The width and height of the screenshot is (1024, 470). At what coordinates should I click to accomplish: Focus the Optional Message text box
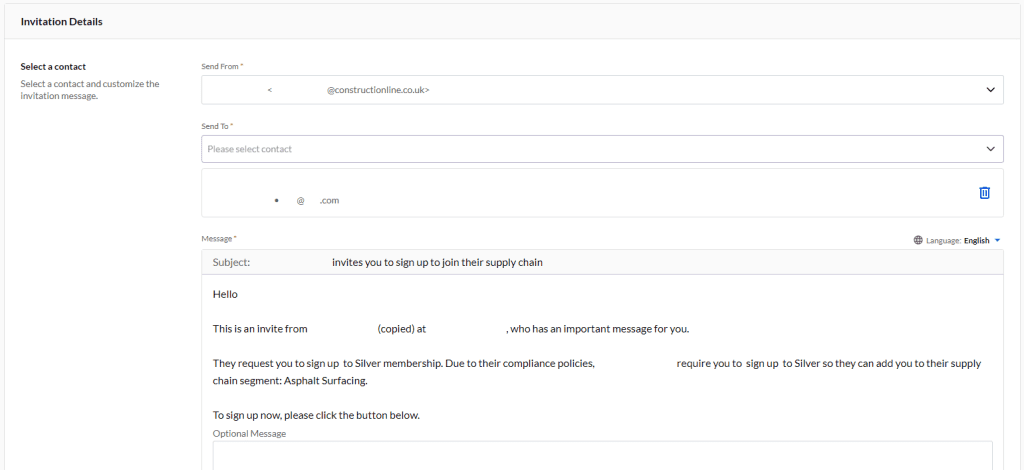click(x=602, y=456)
